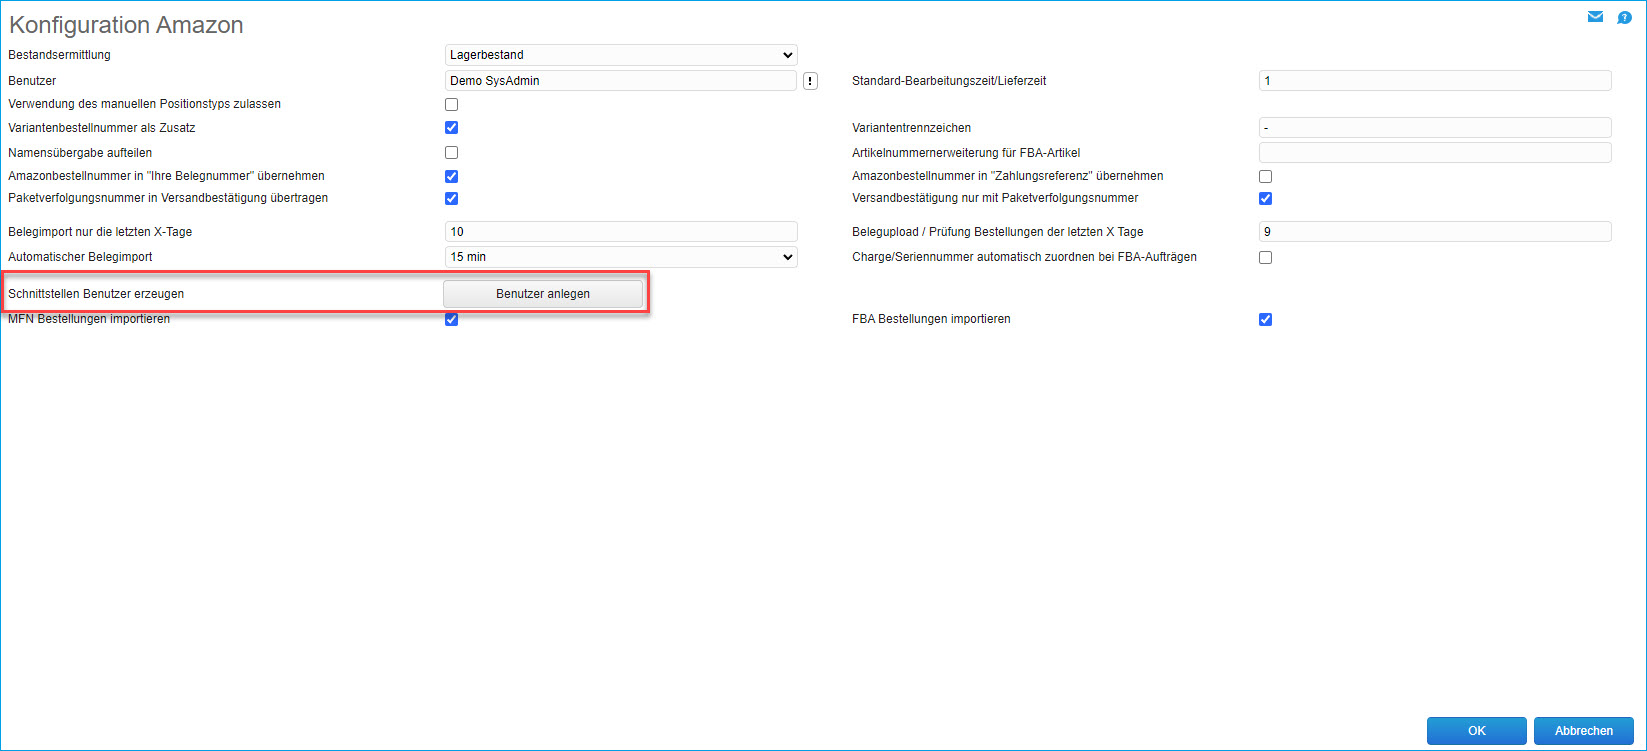Click the Bestandsermittlung label
The height and width of the screenshot is (751, 1647).
[59, 55]
